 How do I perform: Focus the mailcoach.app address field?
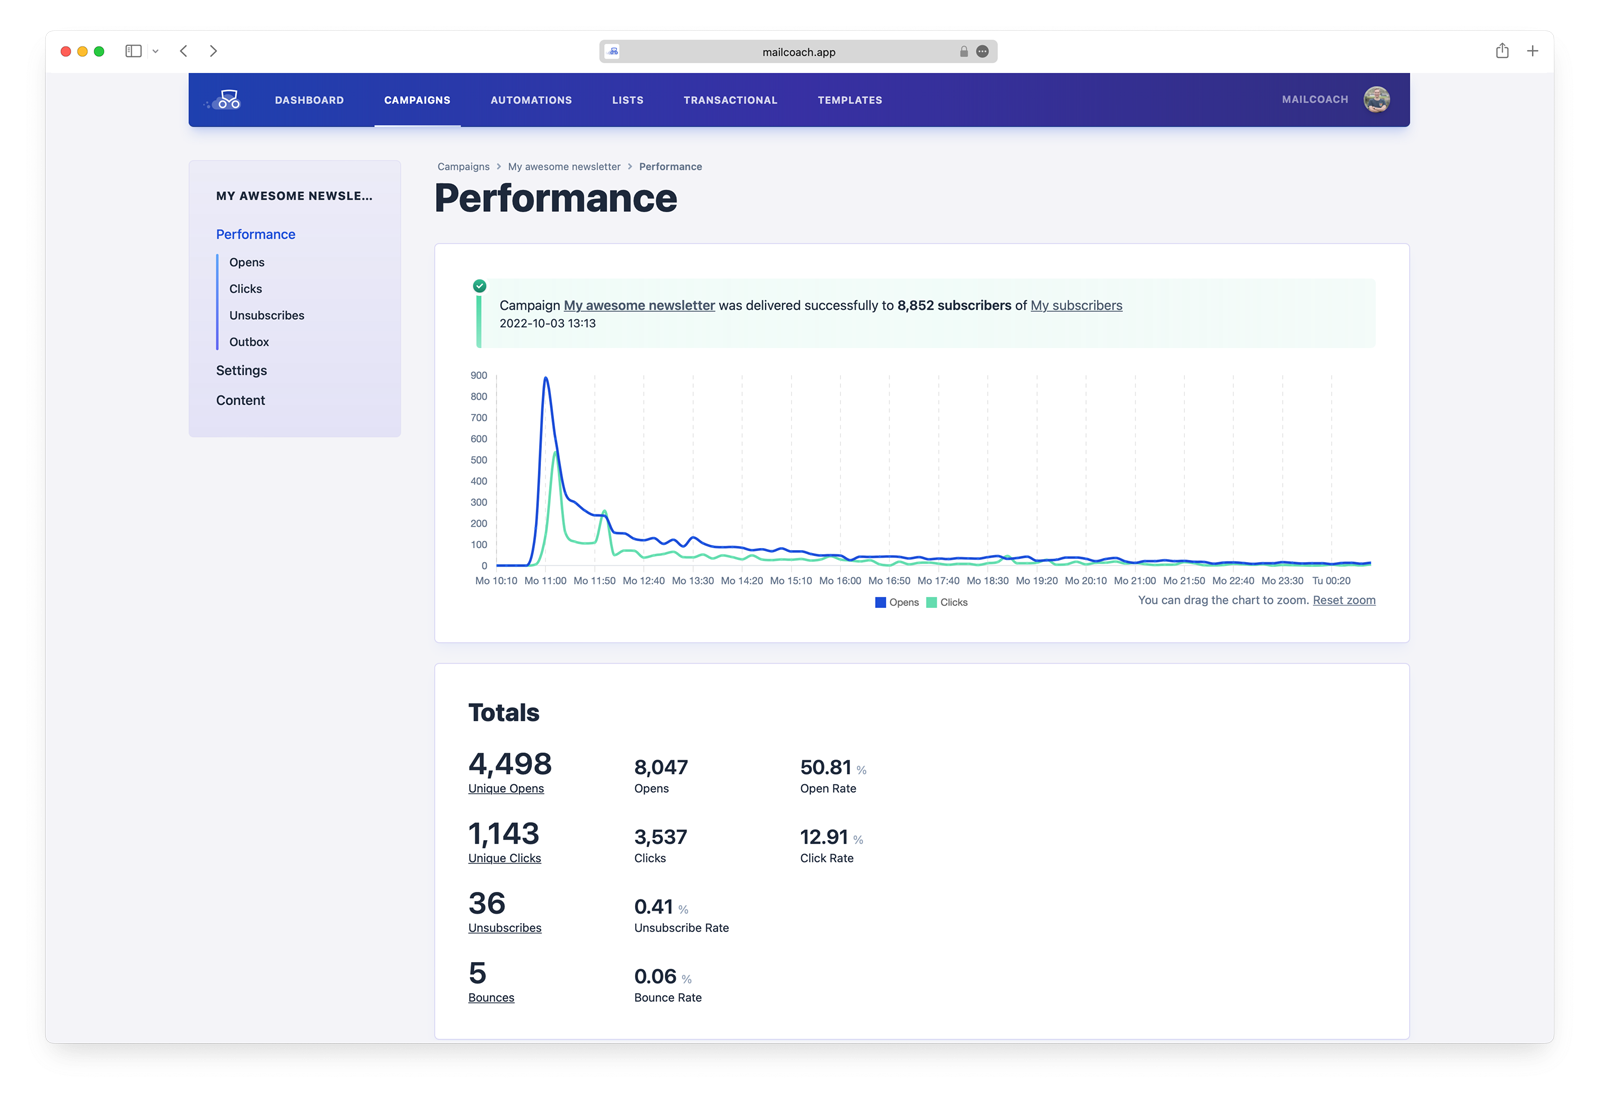point(798,51)
